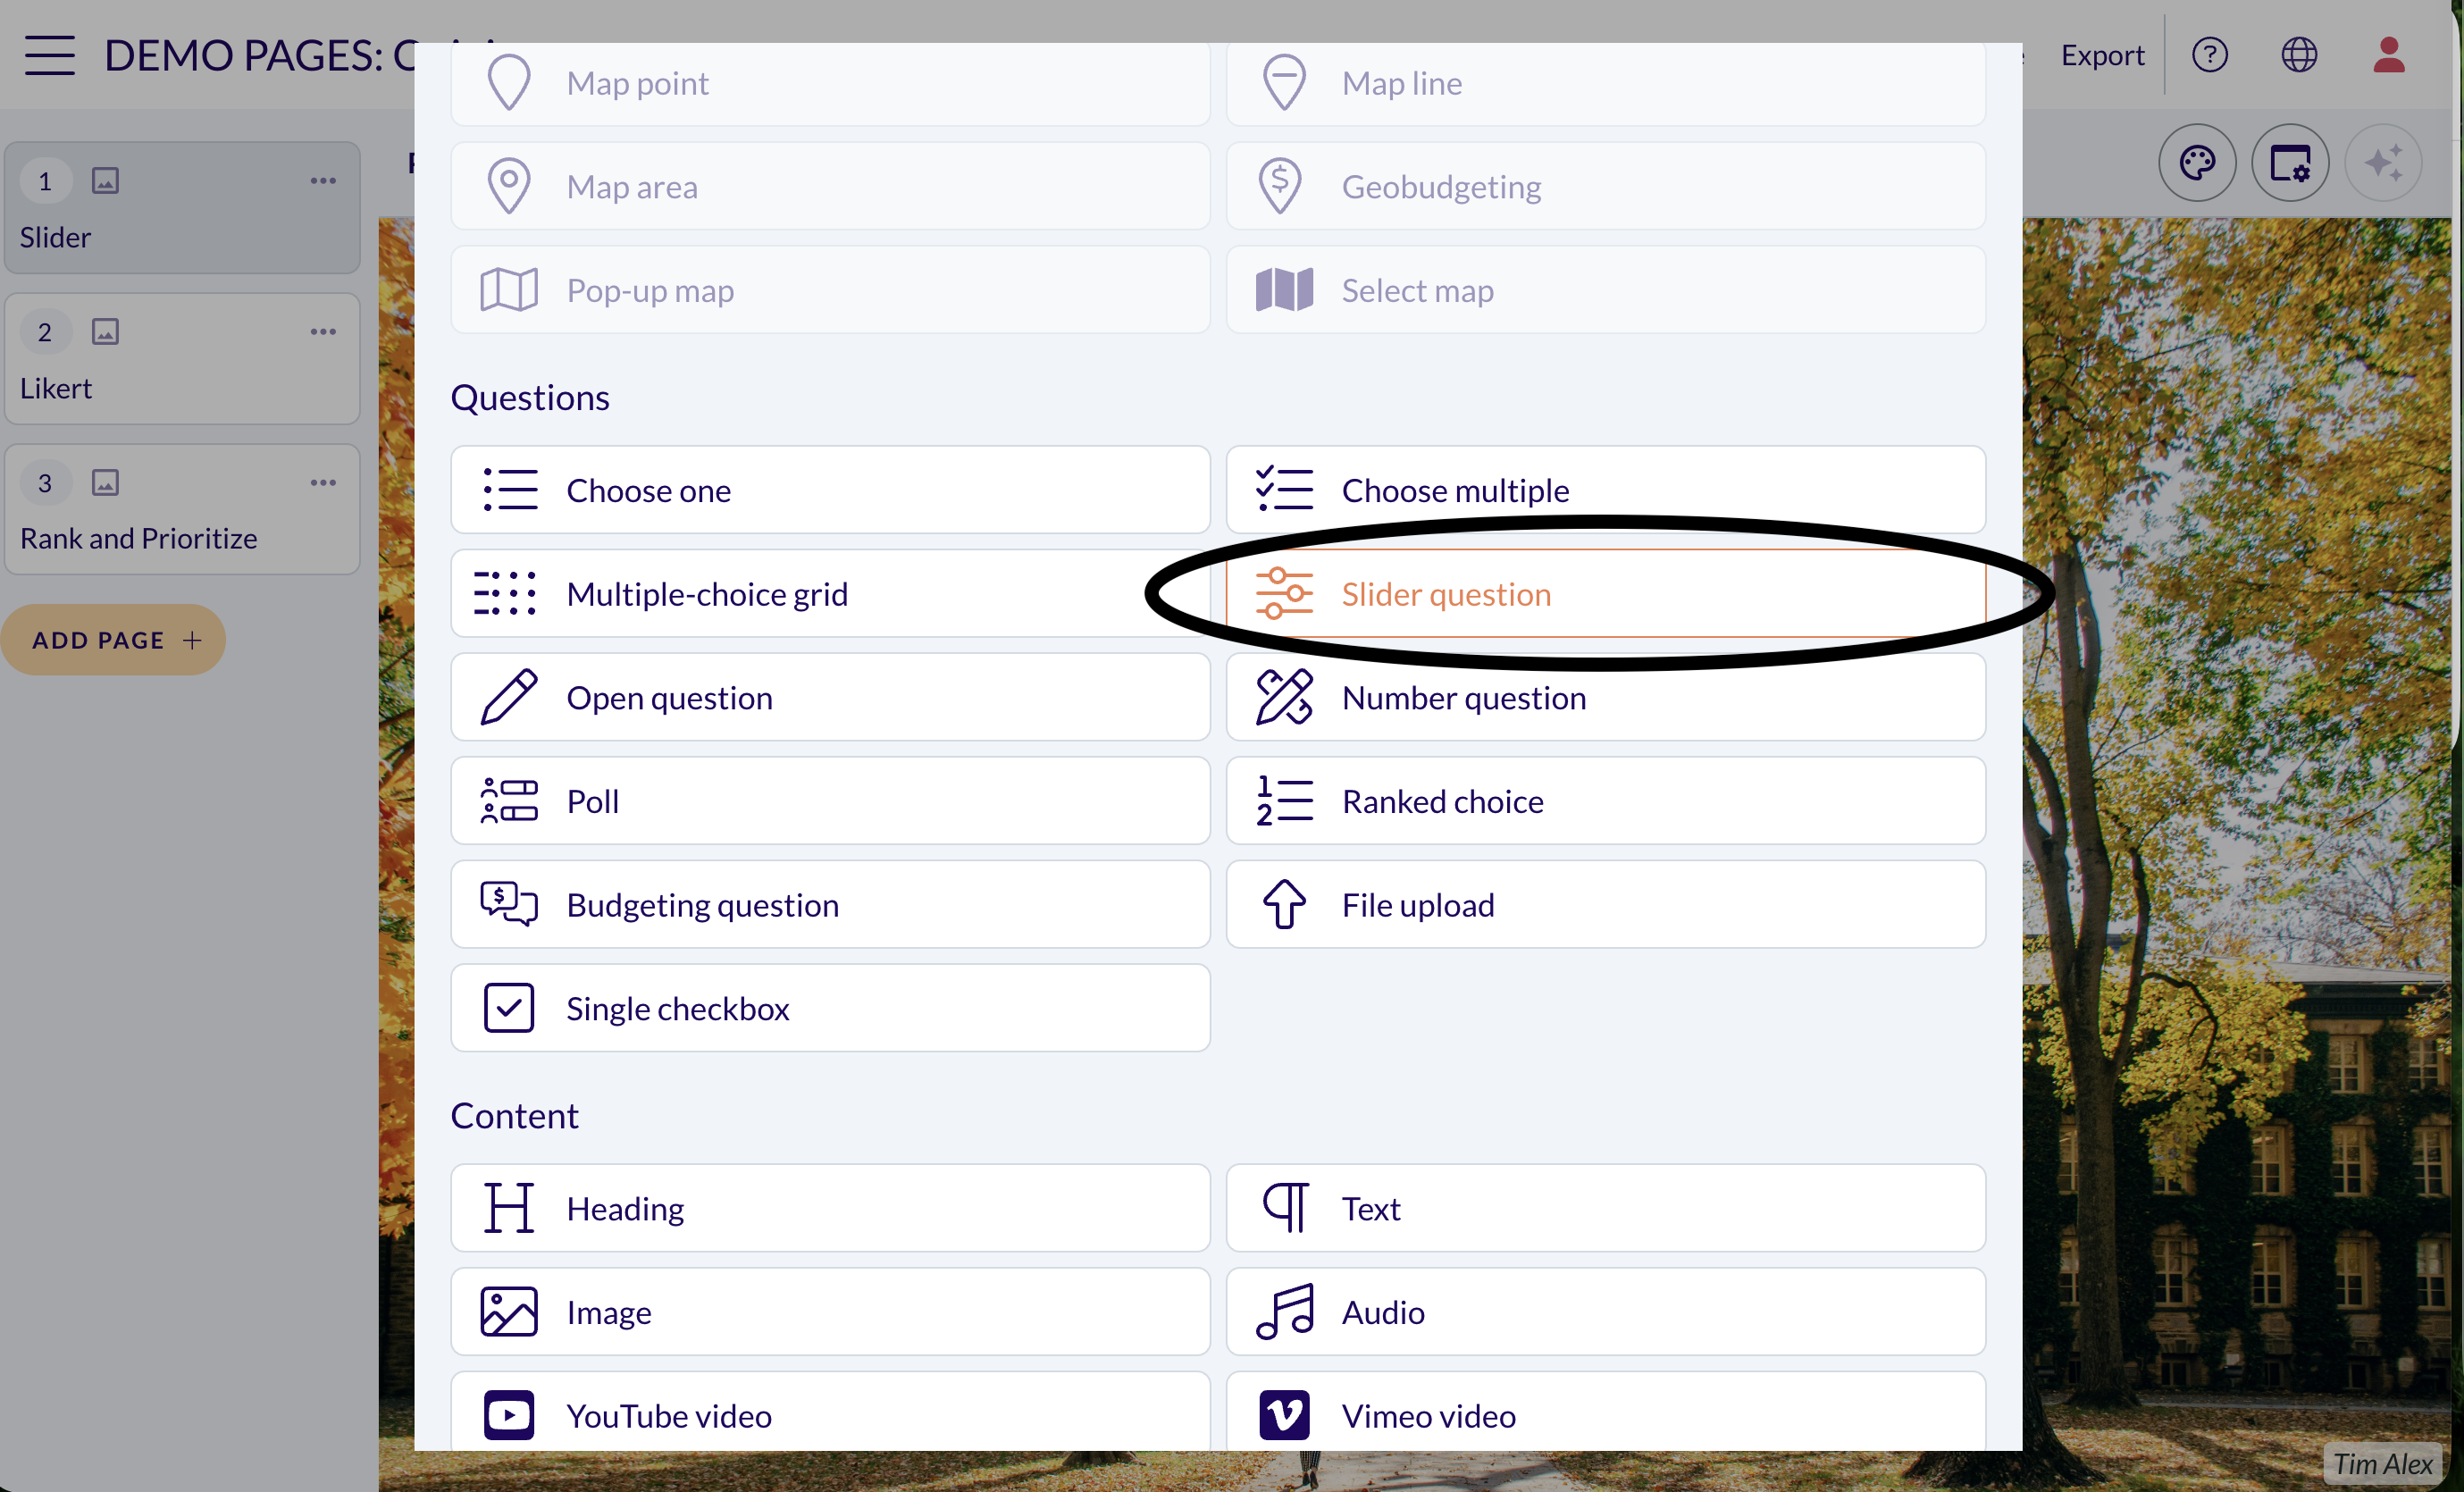Add a Poll question
The height and width of the screenshot is (1492, 2464).
(830, 801)
